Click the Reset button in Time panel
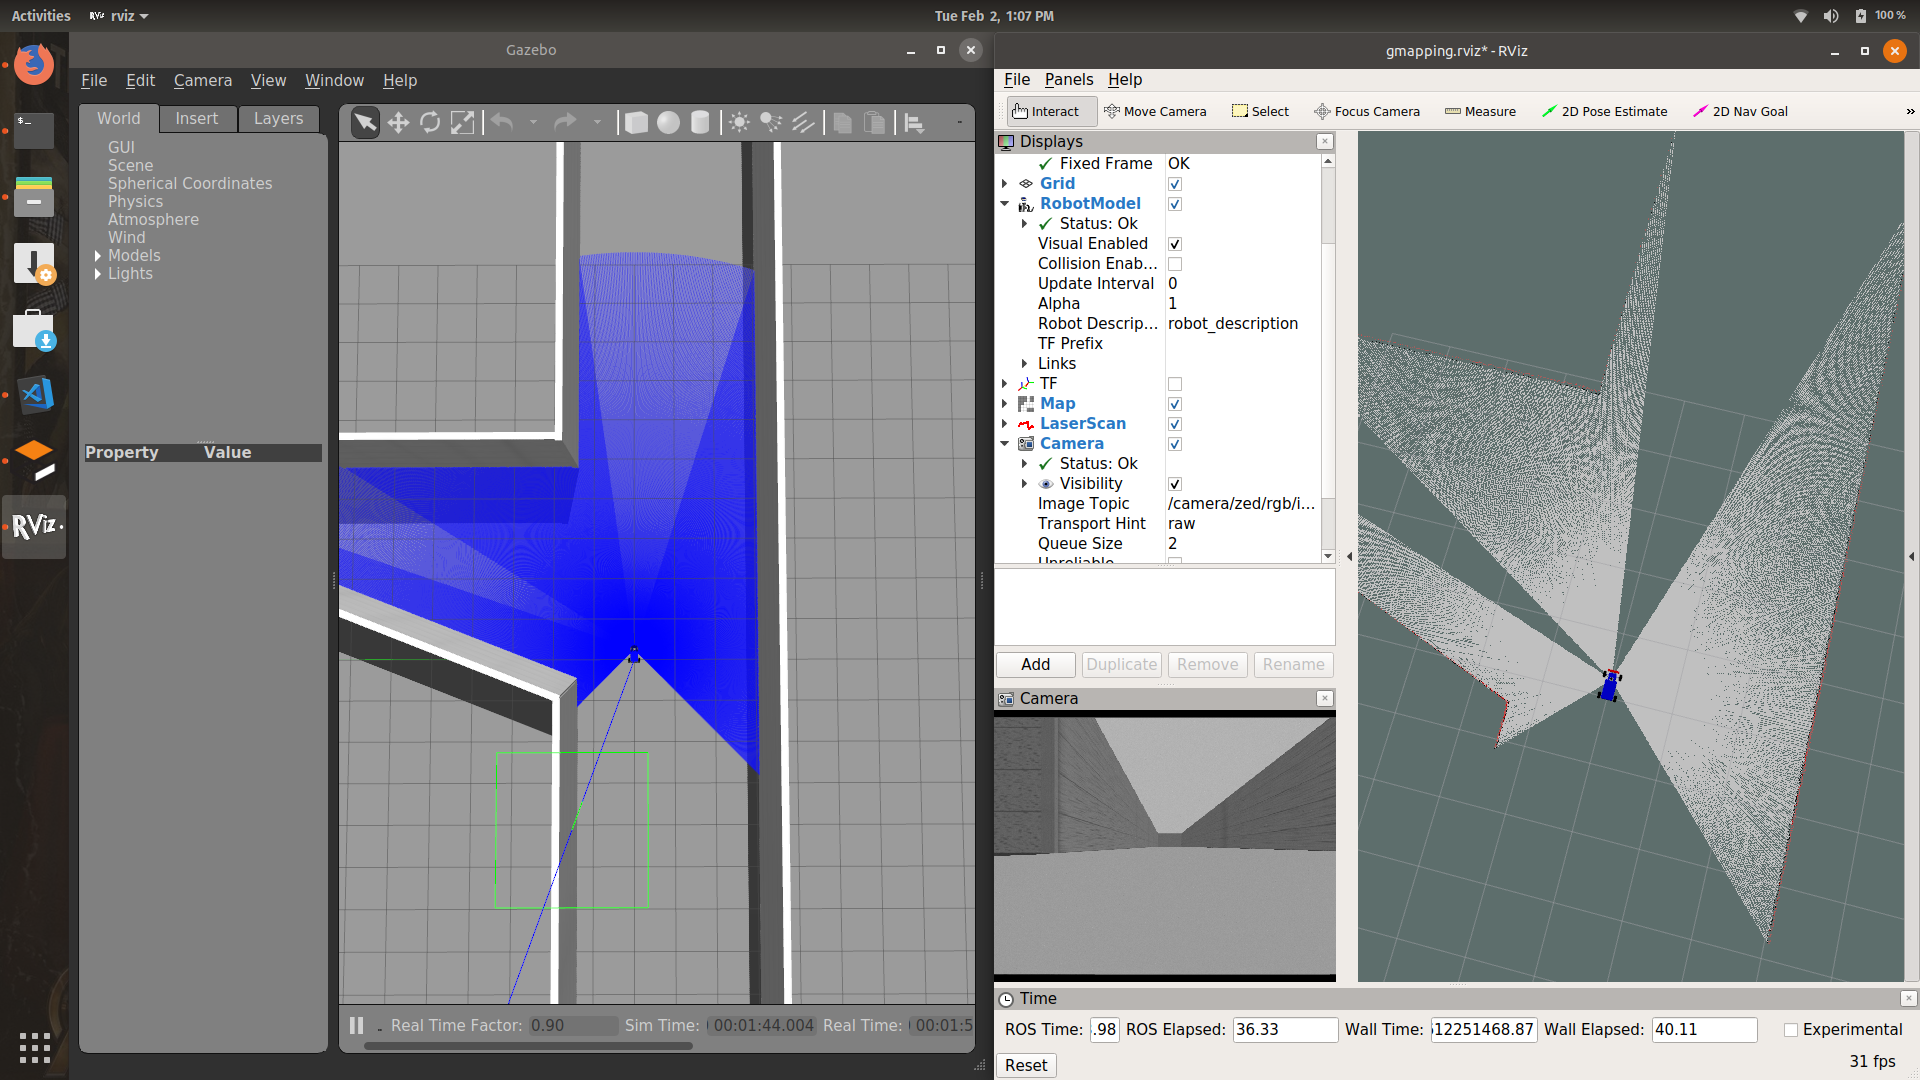The width and height of the screenshot is (1920, 1080). [1026, 1064]
